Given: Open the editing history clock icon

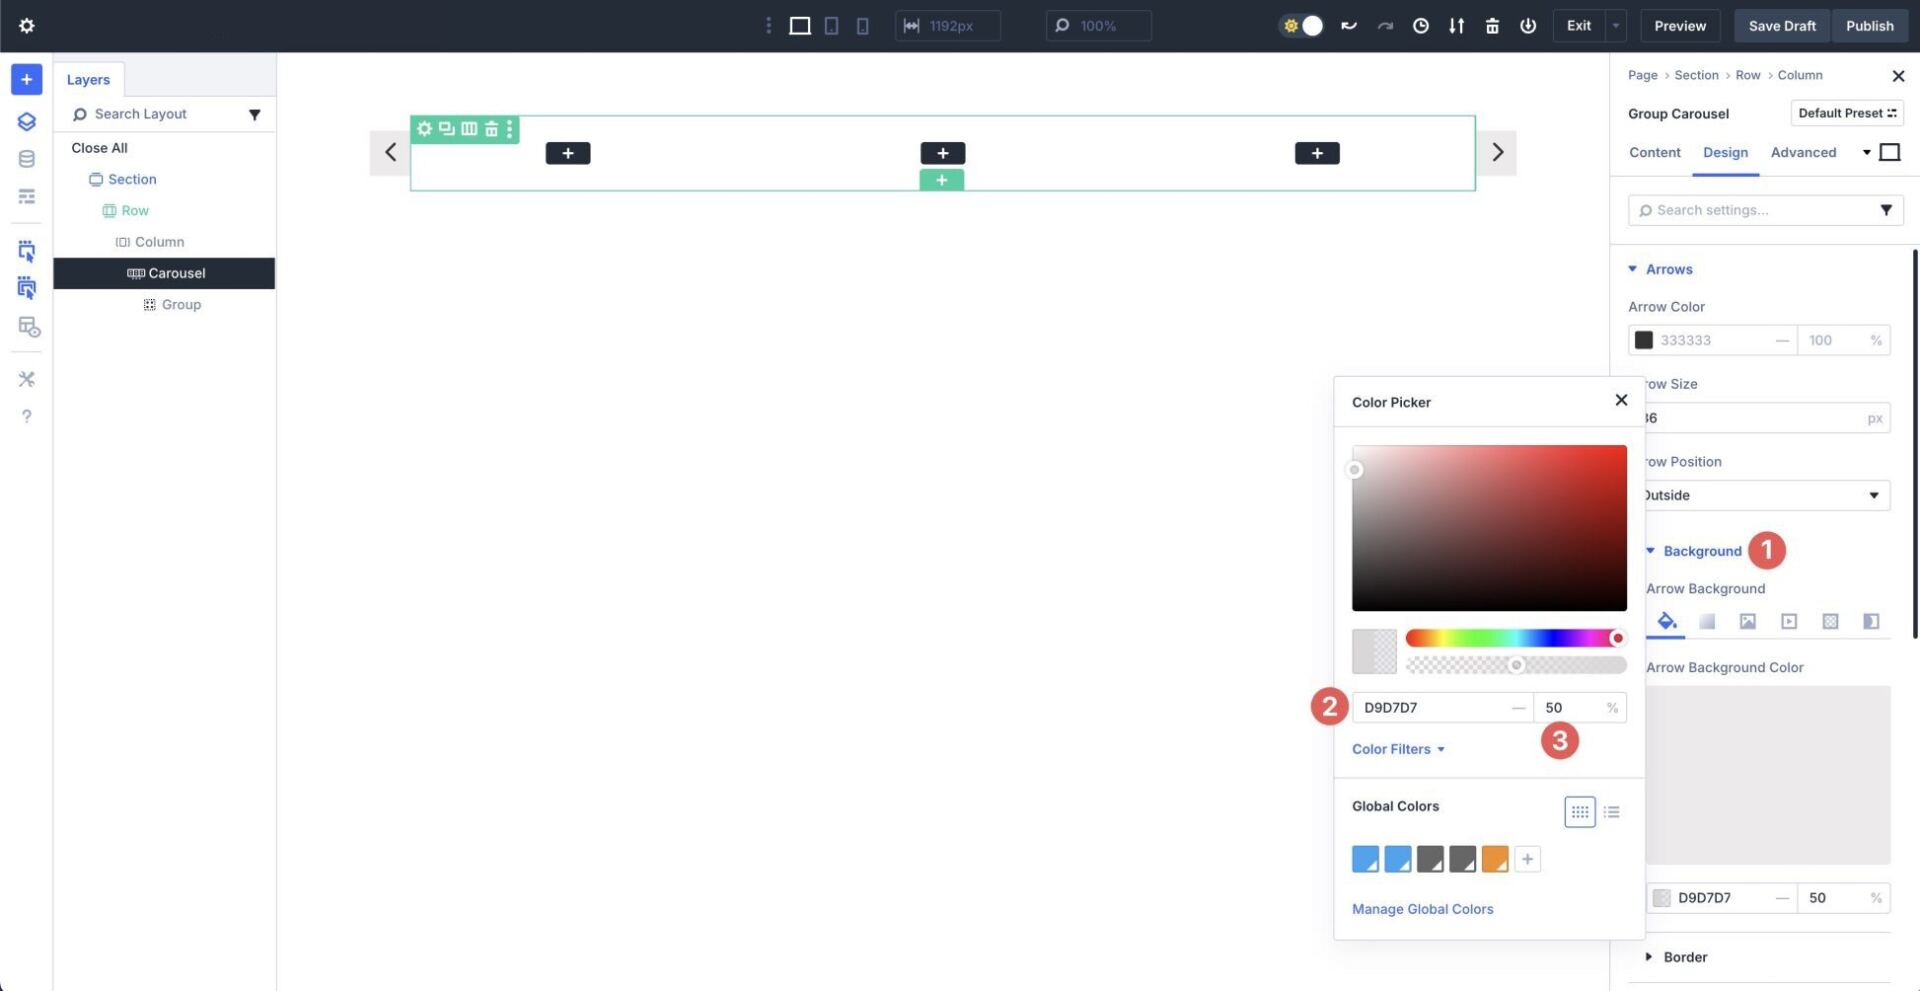Looking at the screenshot, I should coord(1421,25).
